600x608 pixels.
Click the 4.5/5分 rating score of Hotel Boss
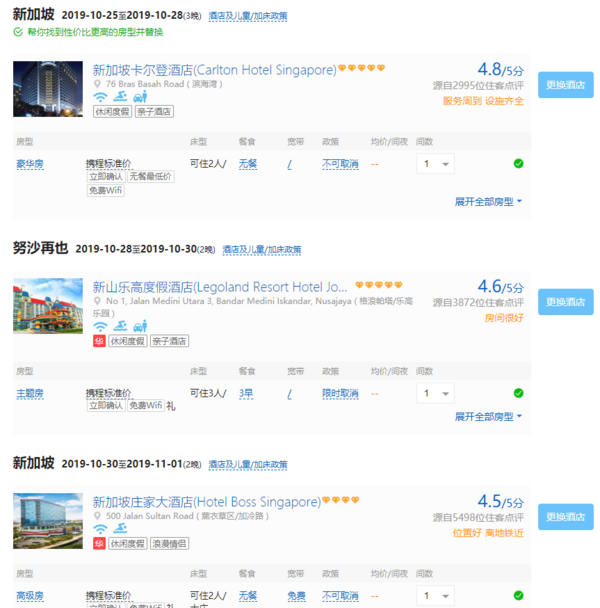(x=500, y=502)
